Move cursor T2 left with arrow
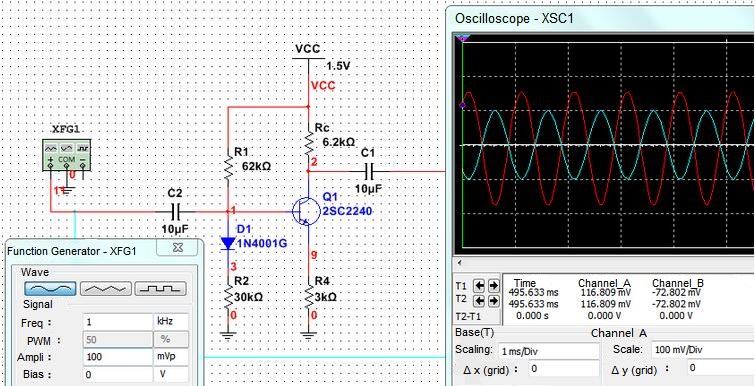The image size is (755, 386). click(x=479, y=301)
